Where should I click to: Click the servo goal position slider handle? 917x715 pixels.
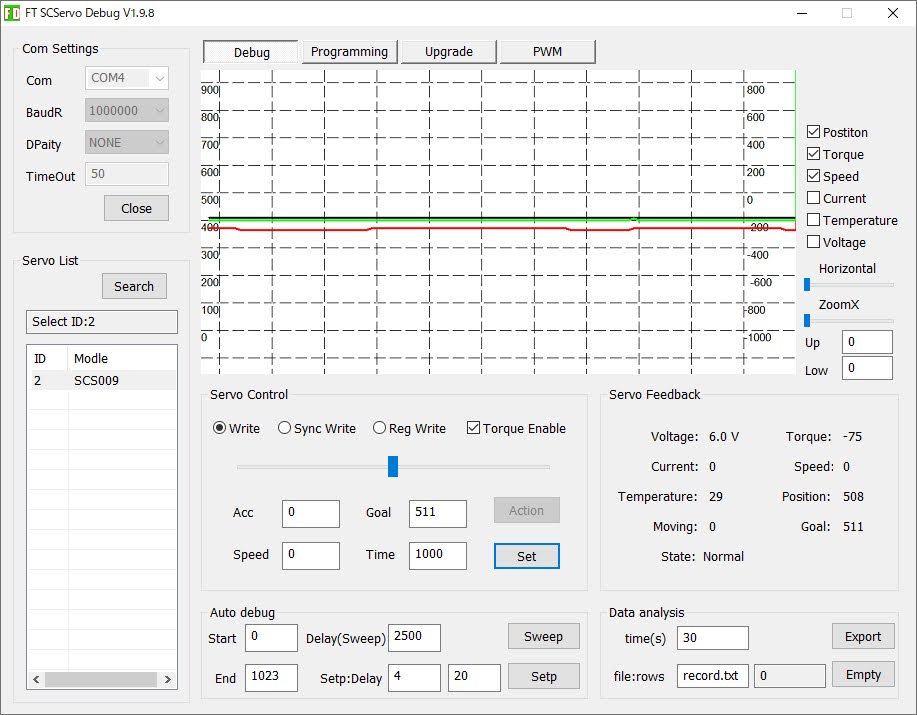393,467
